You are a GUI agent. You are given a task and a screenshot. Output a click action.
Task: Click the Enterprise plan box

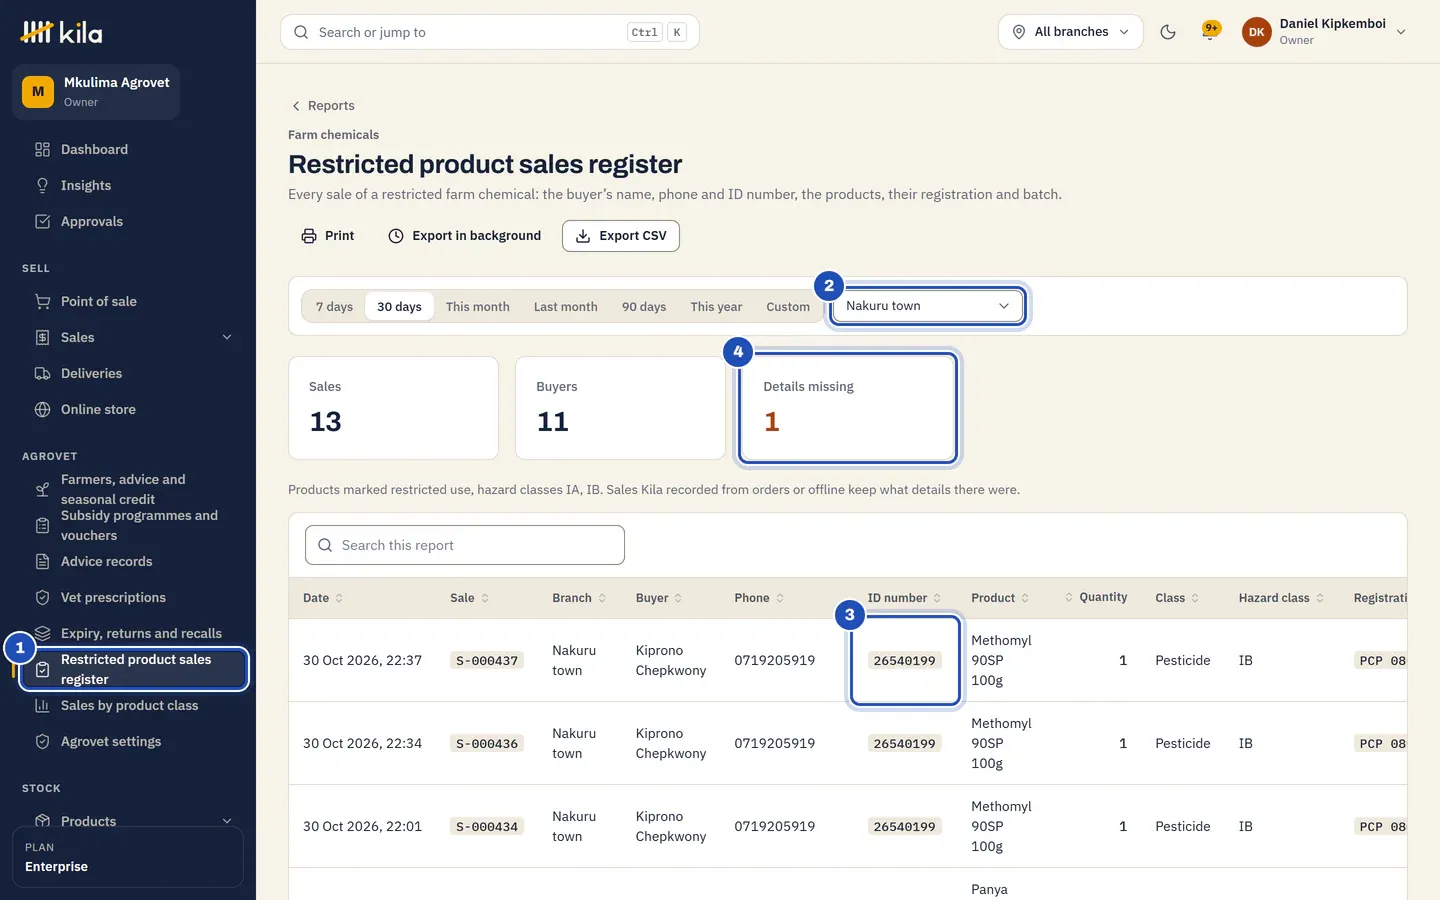pos(128,857)
